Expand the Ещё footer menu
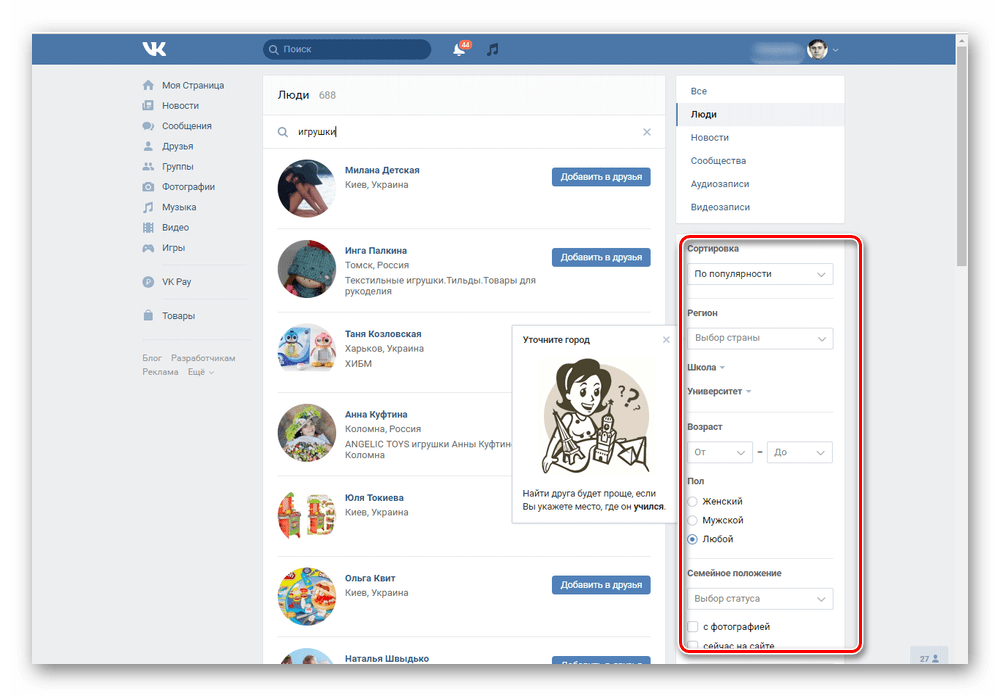 (x=201, y=372)
